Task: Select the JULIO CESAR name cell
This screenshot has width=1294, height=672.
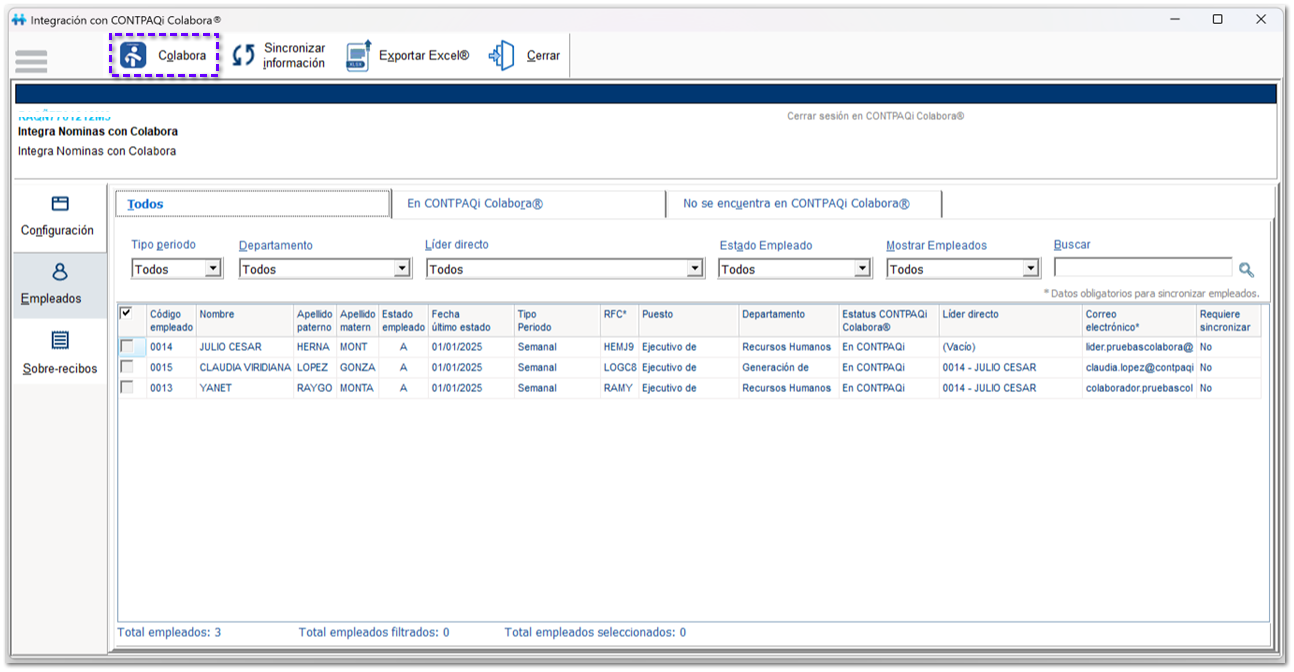Action: pyautogui.click(x=245, y=347)
